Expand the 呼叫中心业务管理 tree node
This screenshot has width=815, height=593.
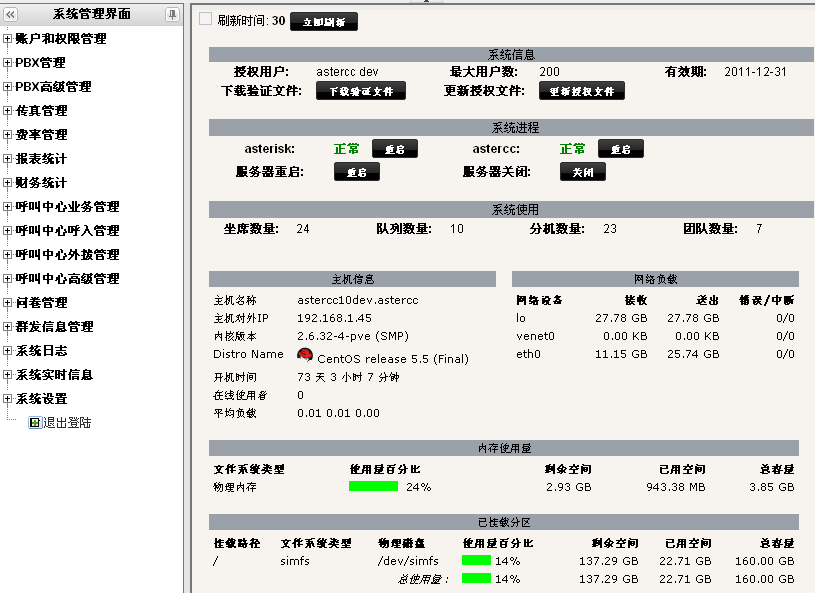pyautogui.click(x=8, y=207)
